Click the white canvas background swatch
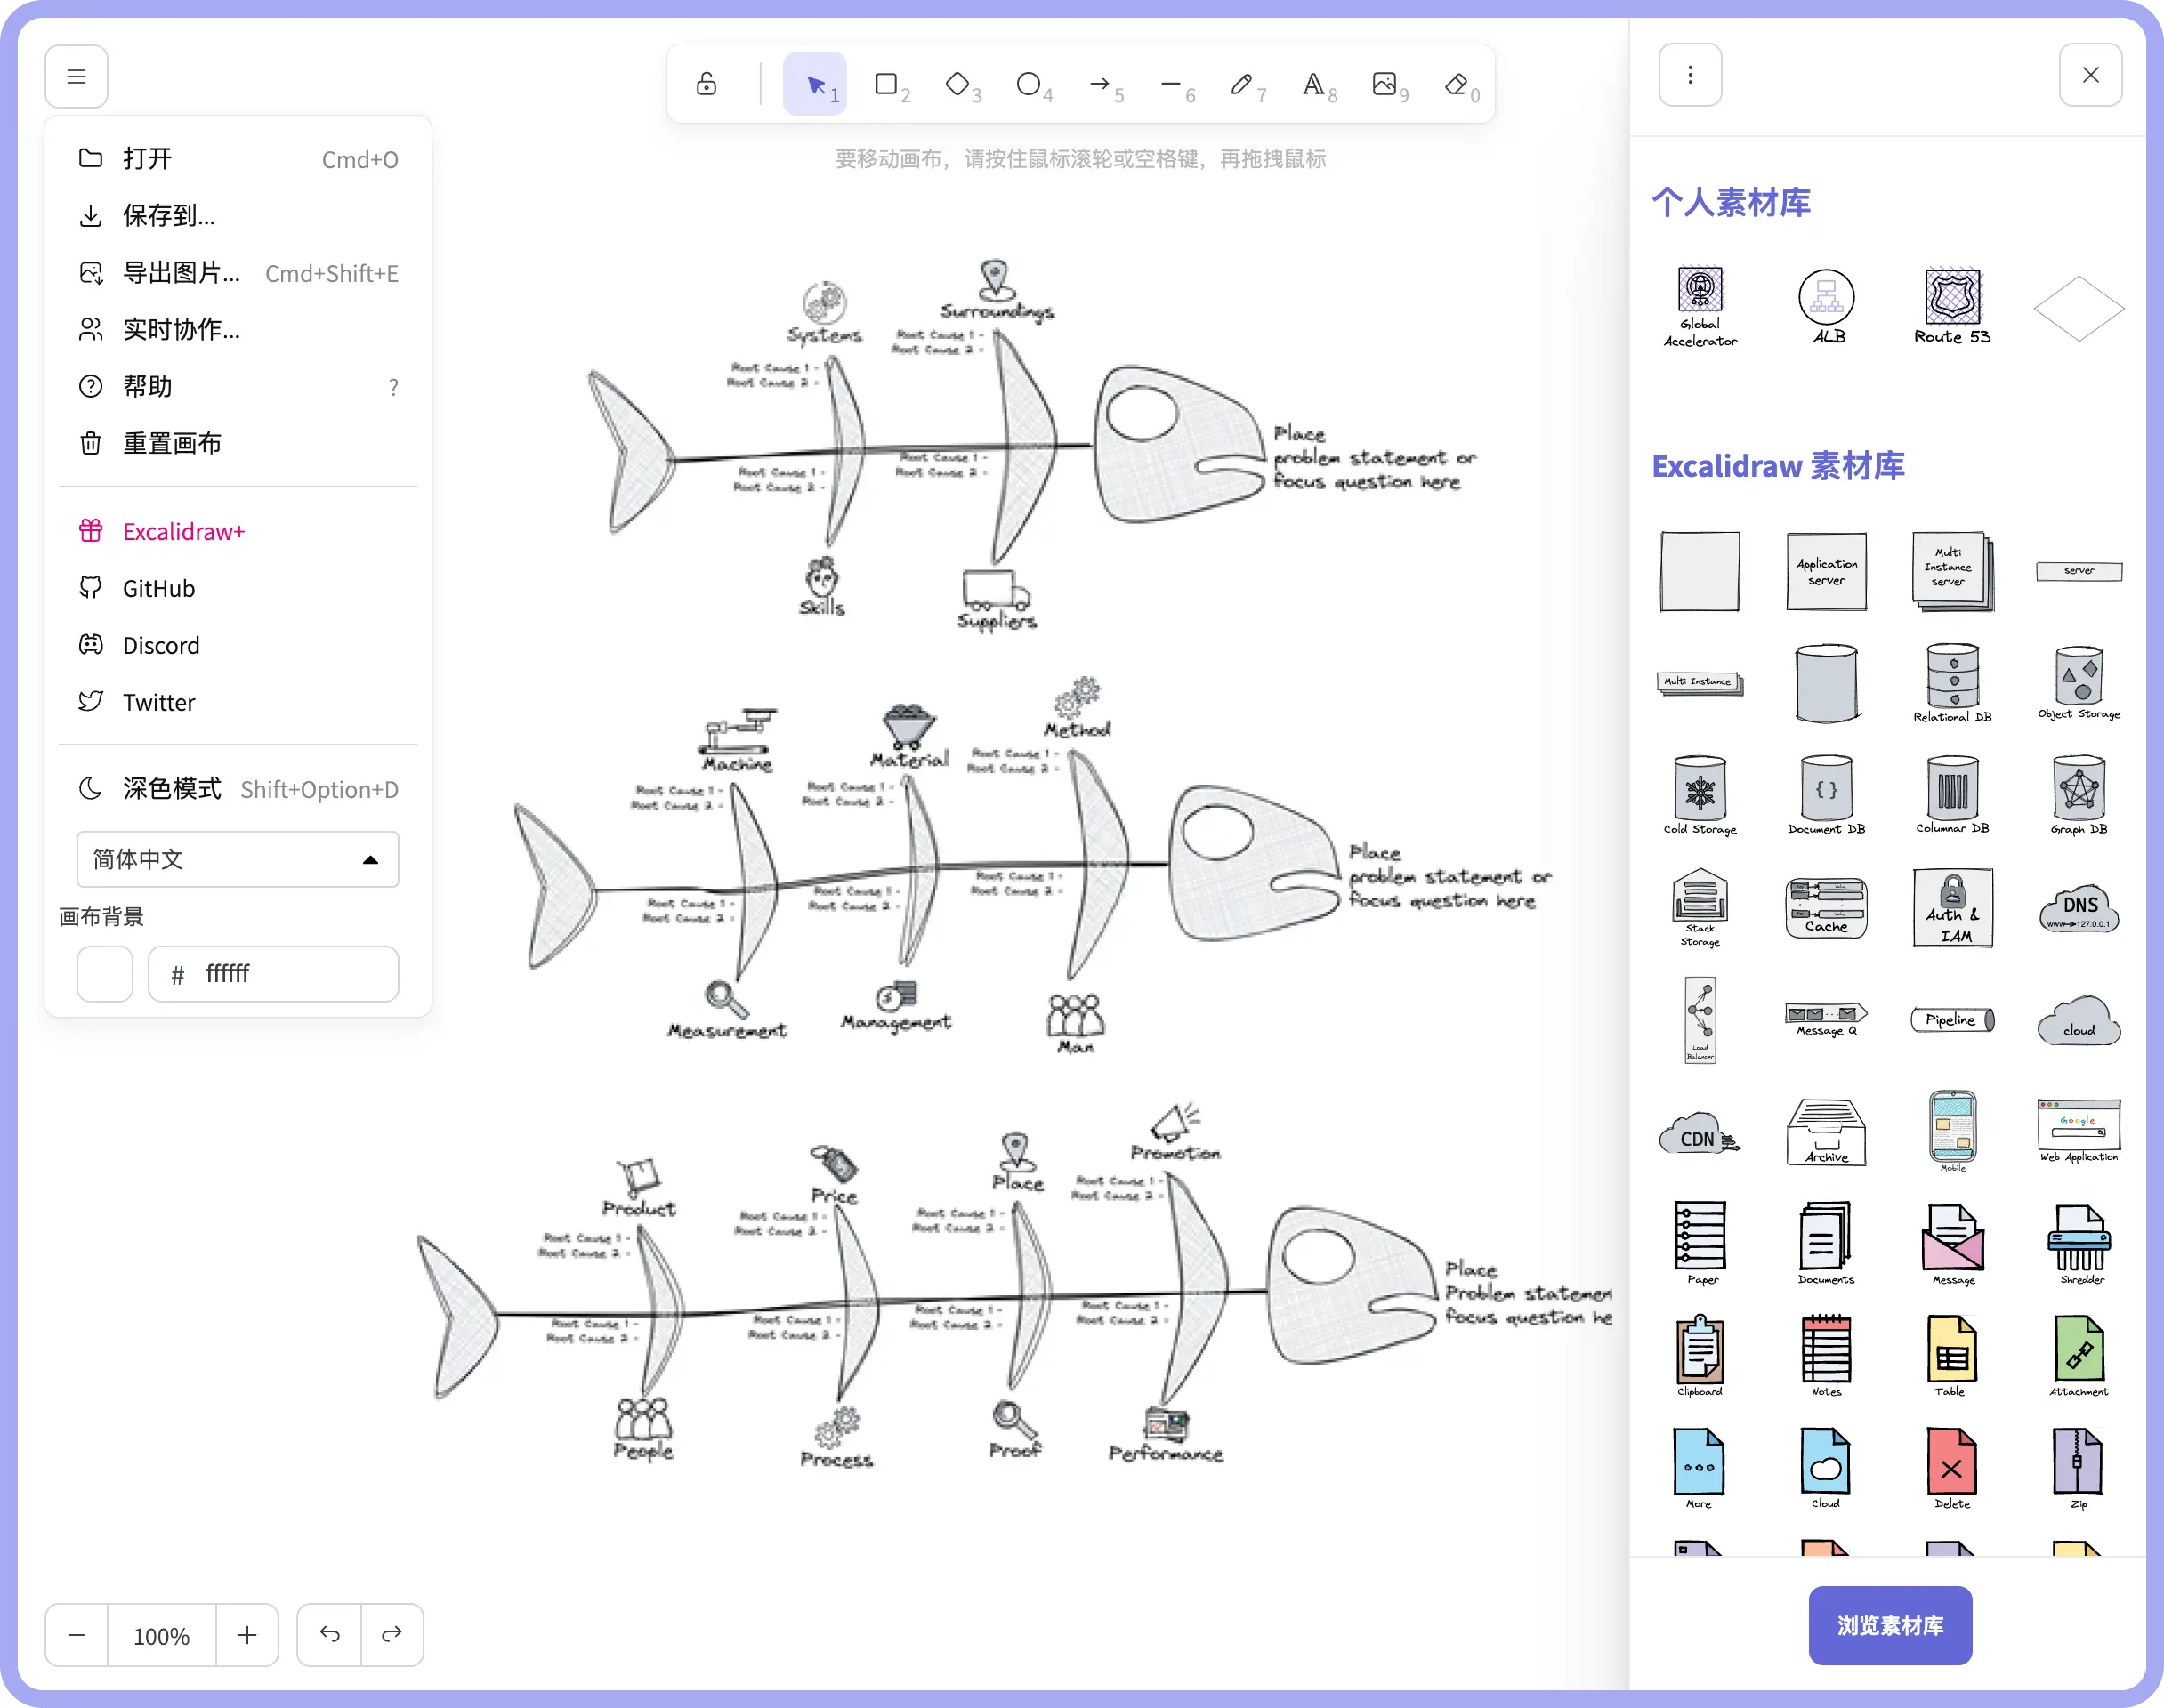 pyautogui.click(x=105, y=974)
